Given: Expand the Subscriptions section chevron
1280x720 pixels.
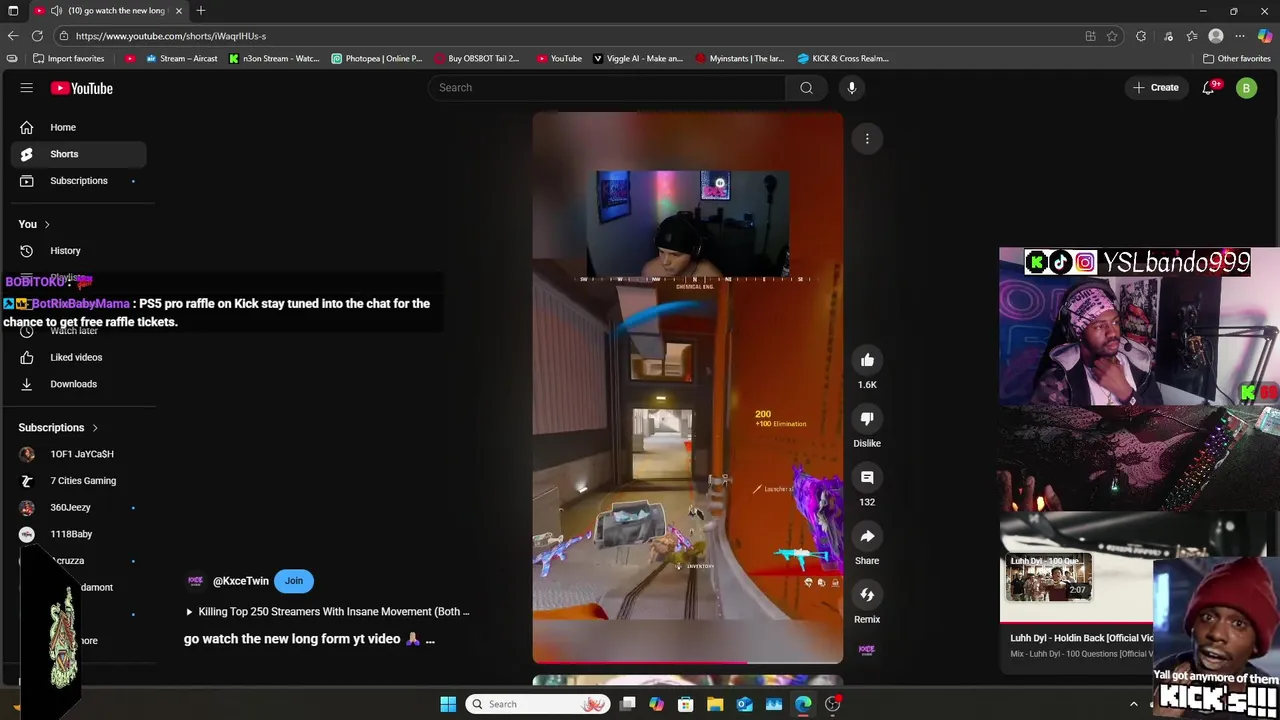Looking at the screenshot, I should point(95,428).
